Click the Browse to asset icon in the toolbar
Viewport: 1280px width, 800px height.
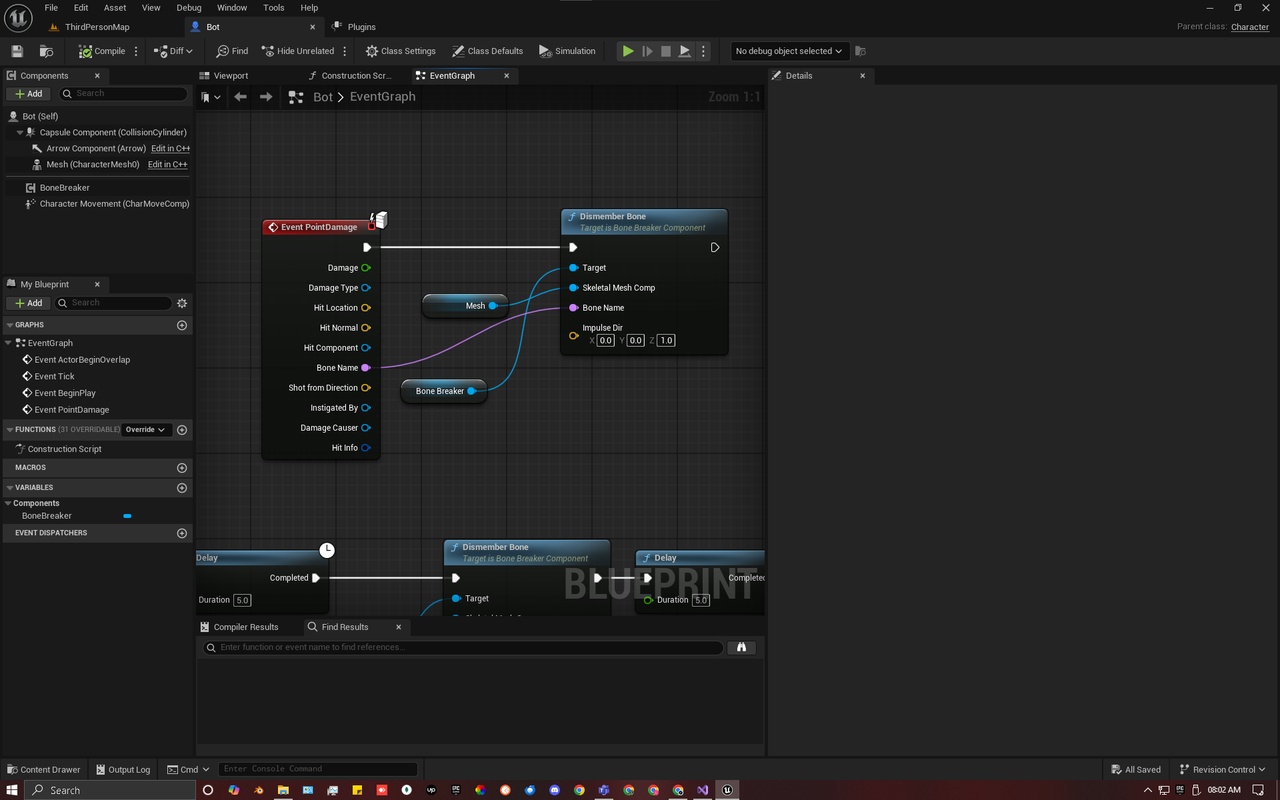click(x=46, y=51)
